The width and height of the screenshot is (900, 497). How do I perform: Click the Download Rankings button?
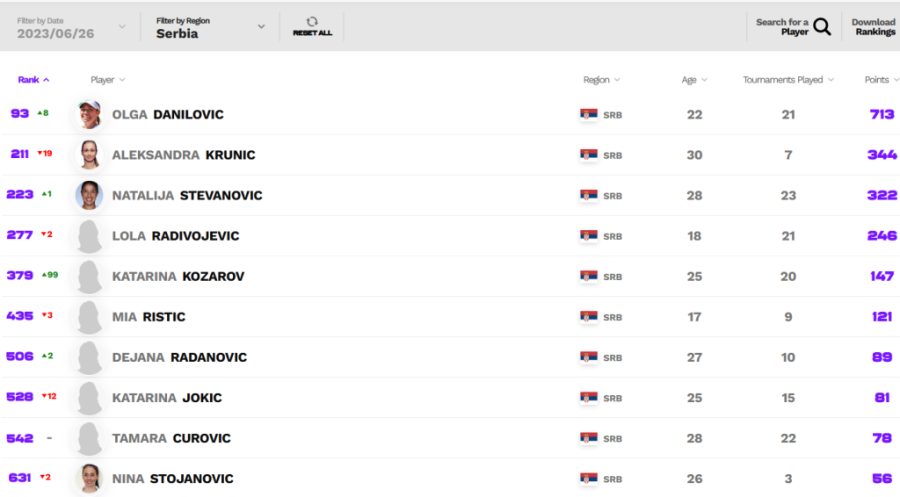(x=873, y=27)
